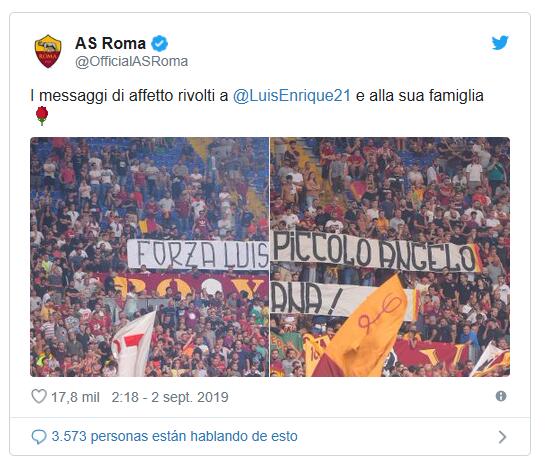
Task: Open the @OfficialASRoma handle
Action: (131, 61)
